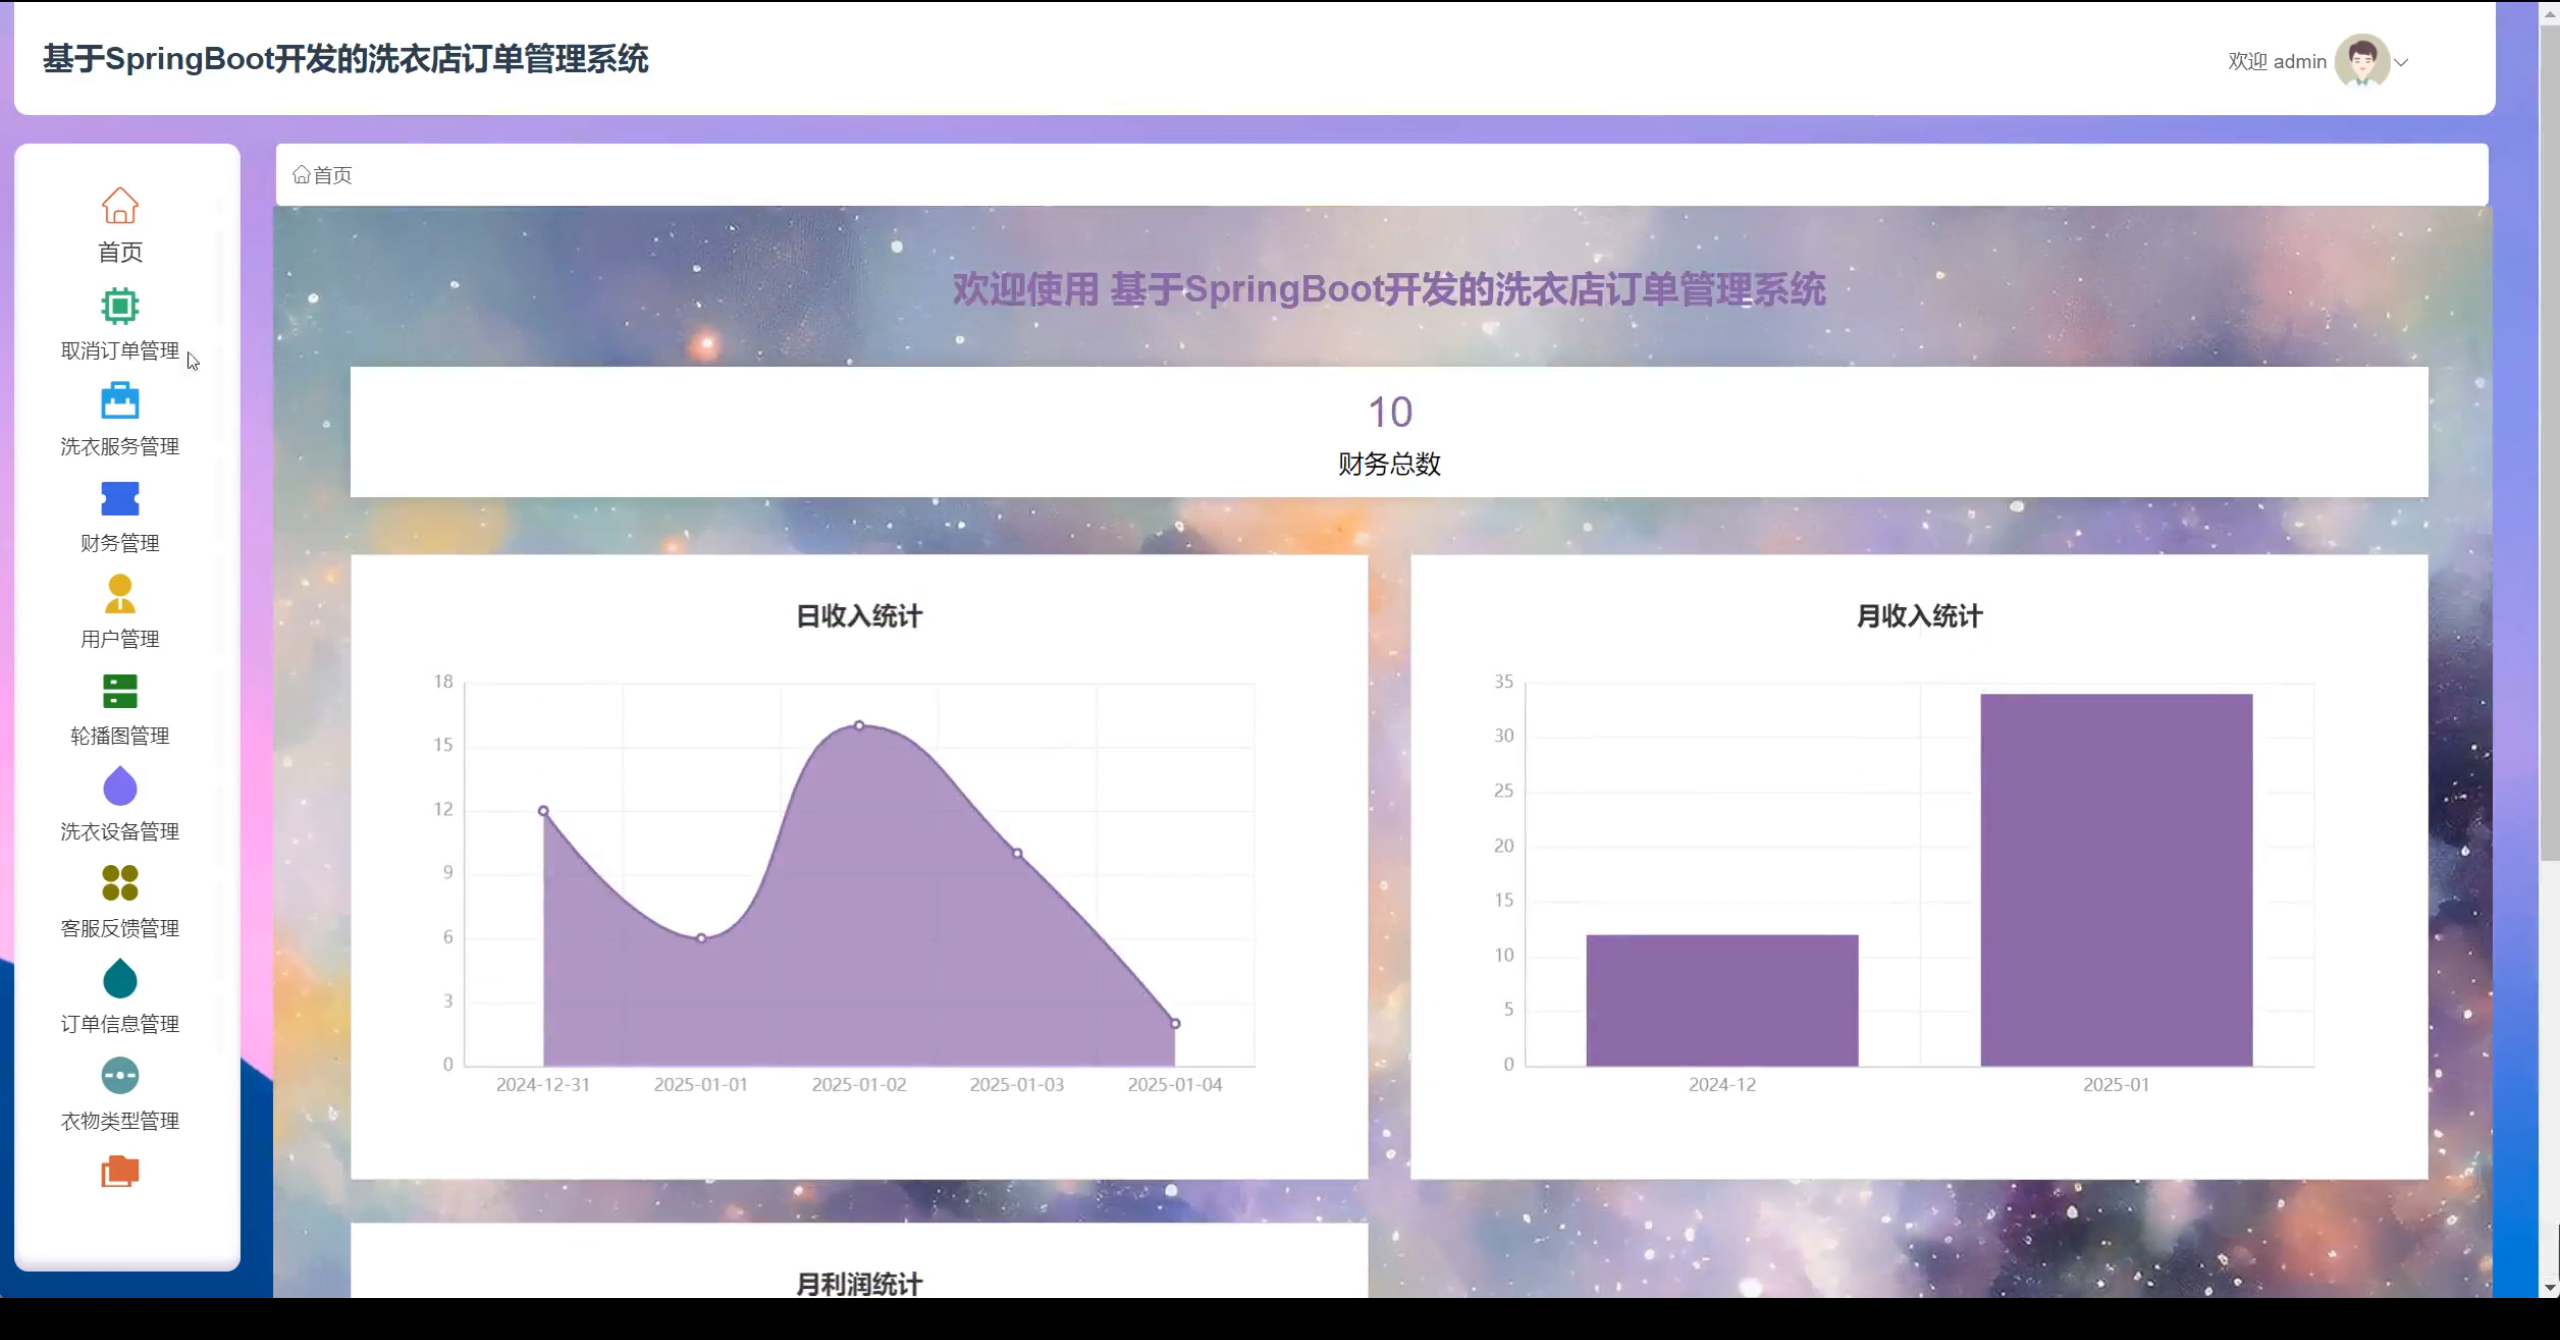The width and height of the screenshot is (2560, 1340).
Task: Click the four-dot olive icon for 客服反馈管理
Action: tap(120, 883)
